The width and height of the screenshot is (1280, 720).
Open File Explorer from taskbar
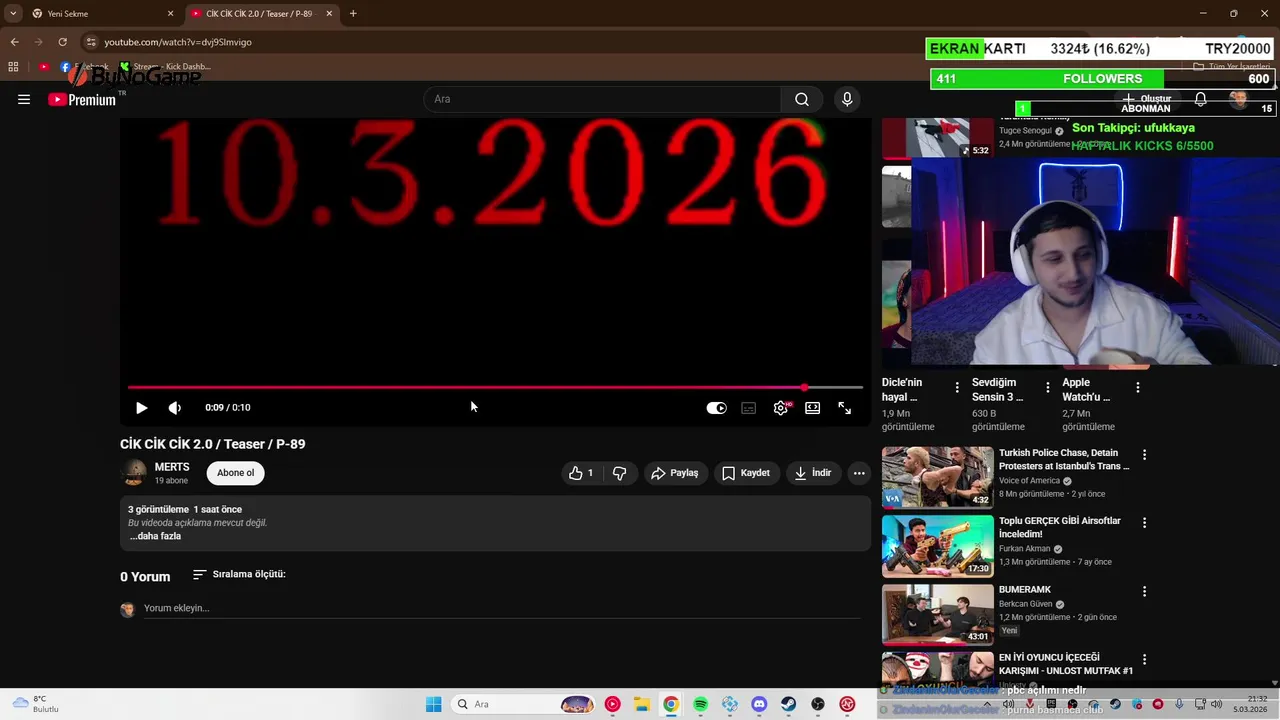(641, 704)
